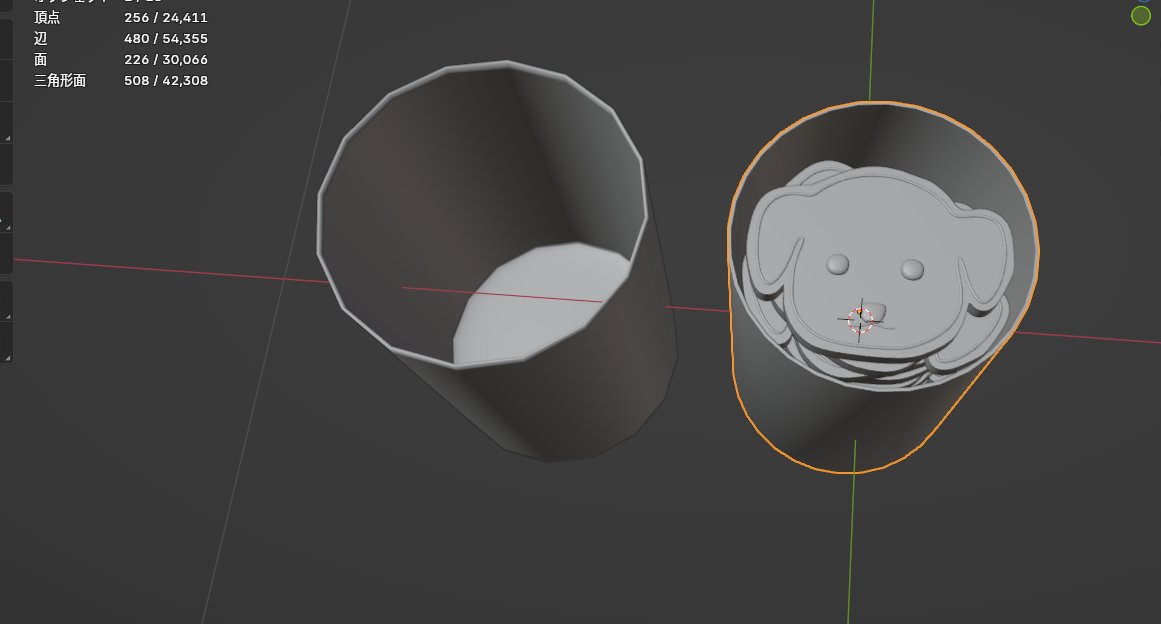Click the 頂点 vertex count statistic
Image resolution: width=1161 pixels, height=624 pixels.
[47, 17]
